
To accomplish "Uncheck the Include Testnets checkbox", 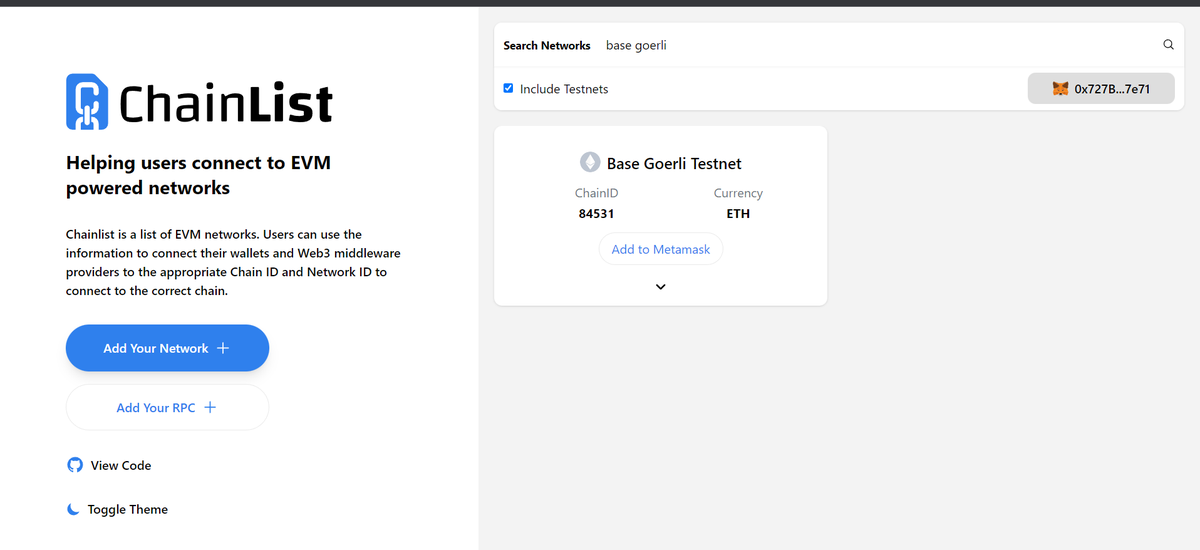I will coord(509,89).
